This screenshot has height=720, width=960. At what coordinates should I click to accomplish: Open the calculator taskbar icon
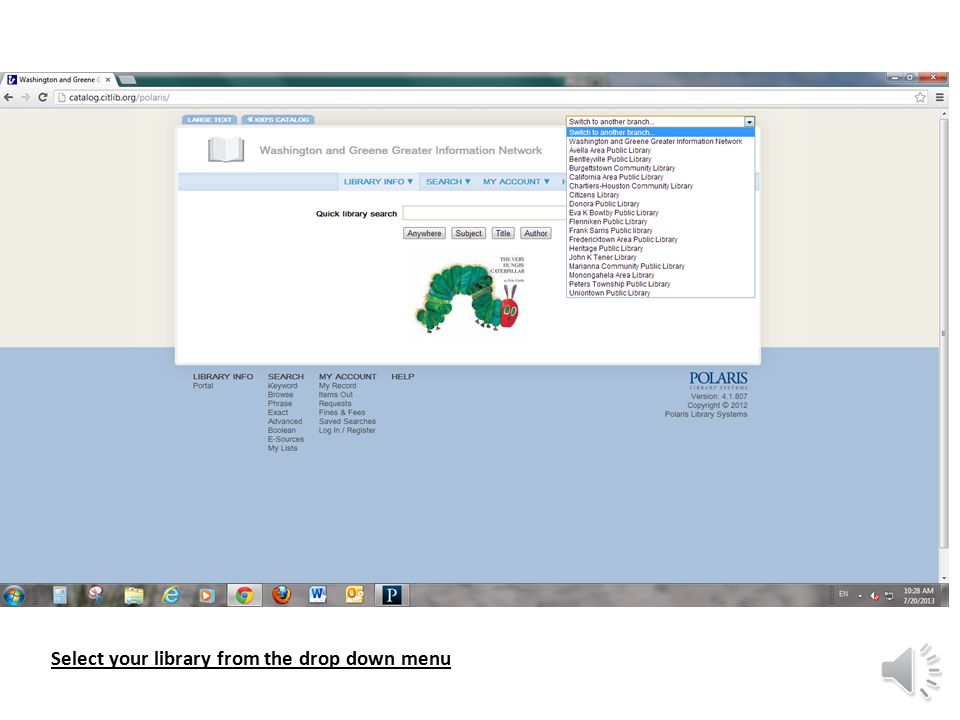click(x=59, y=595)
